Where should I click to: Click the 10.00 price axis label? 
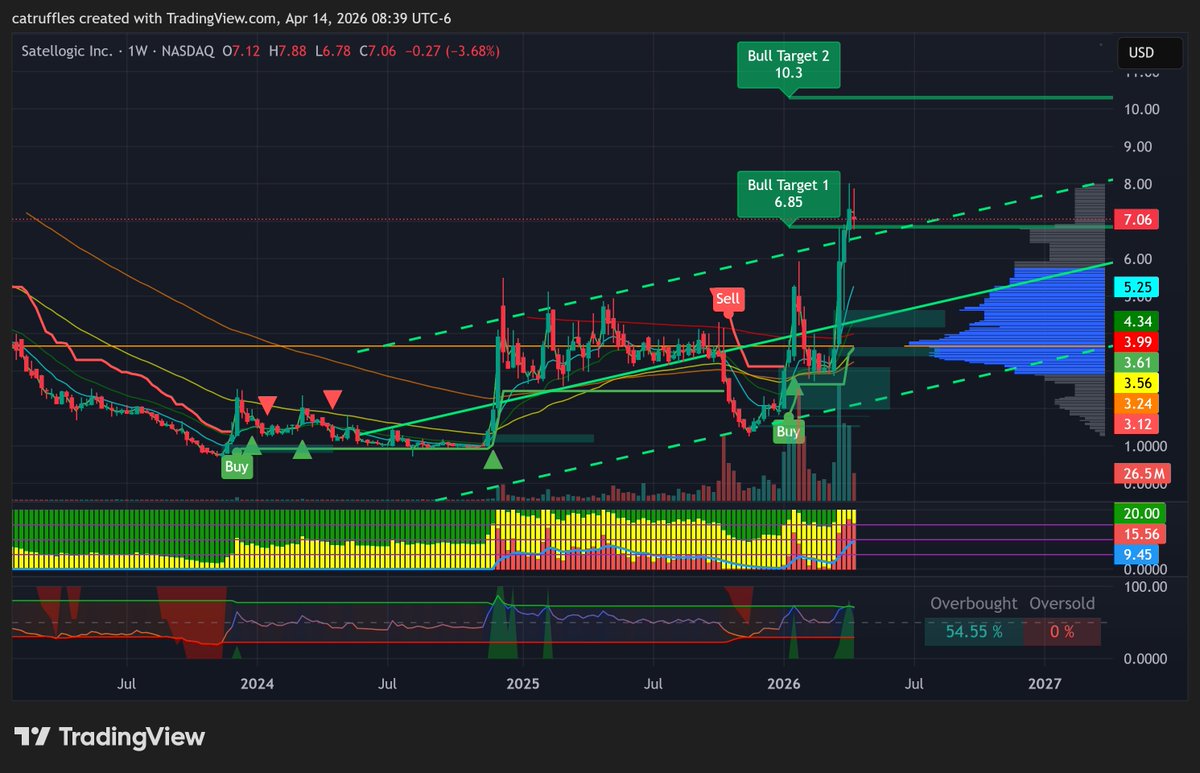[1142, 109]
